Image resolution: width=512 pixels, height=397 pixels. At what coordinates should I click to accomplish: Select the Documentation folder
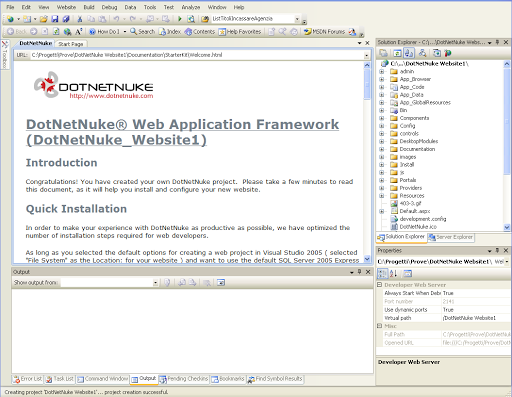click(417, 149)
